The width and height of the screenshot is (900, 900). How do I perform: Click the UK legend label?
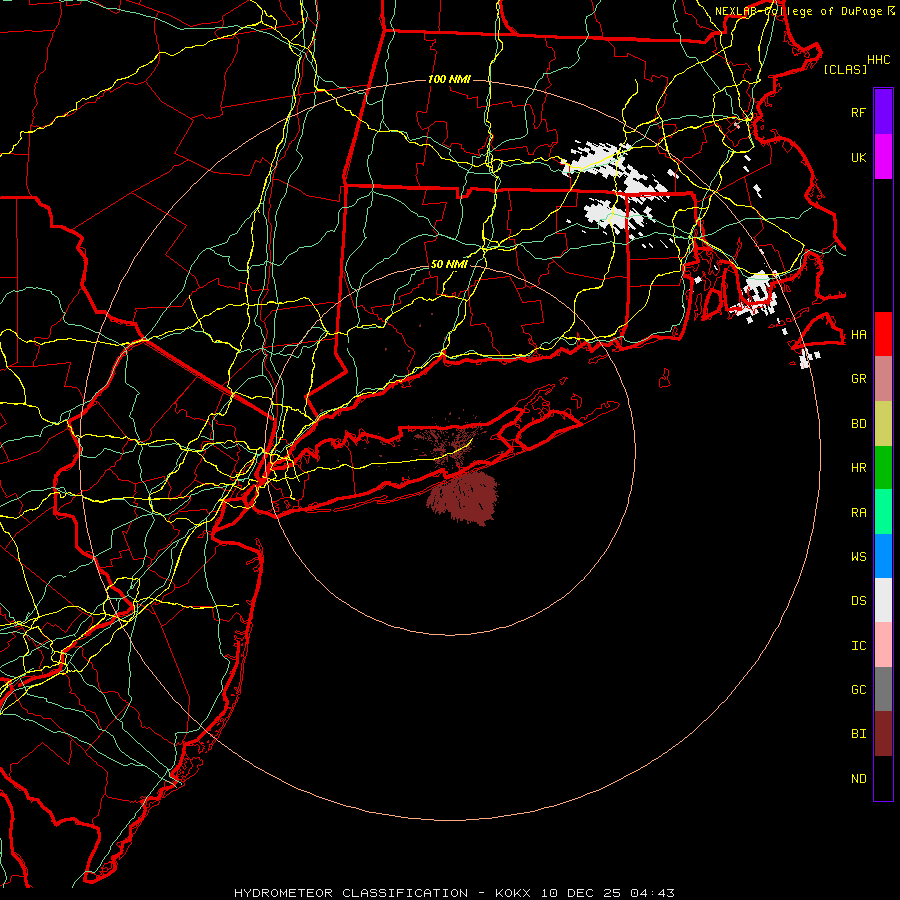[858, 157]
